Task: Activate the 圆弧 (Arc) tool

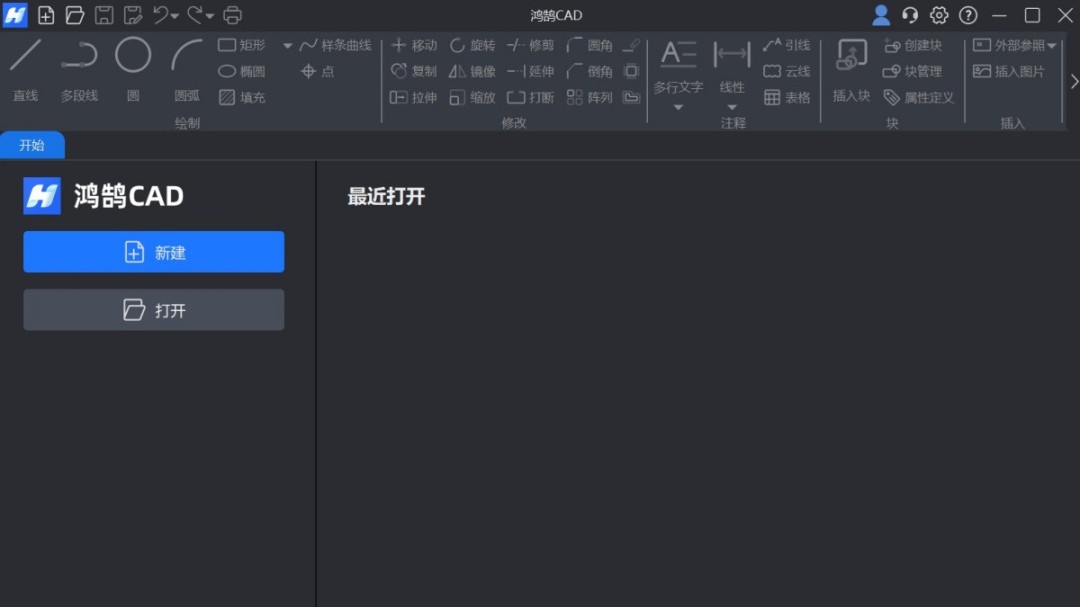Action: click(186, 63)
